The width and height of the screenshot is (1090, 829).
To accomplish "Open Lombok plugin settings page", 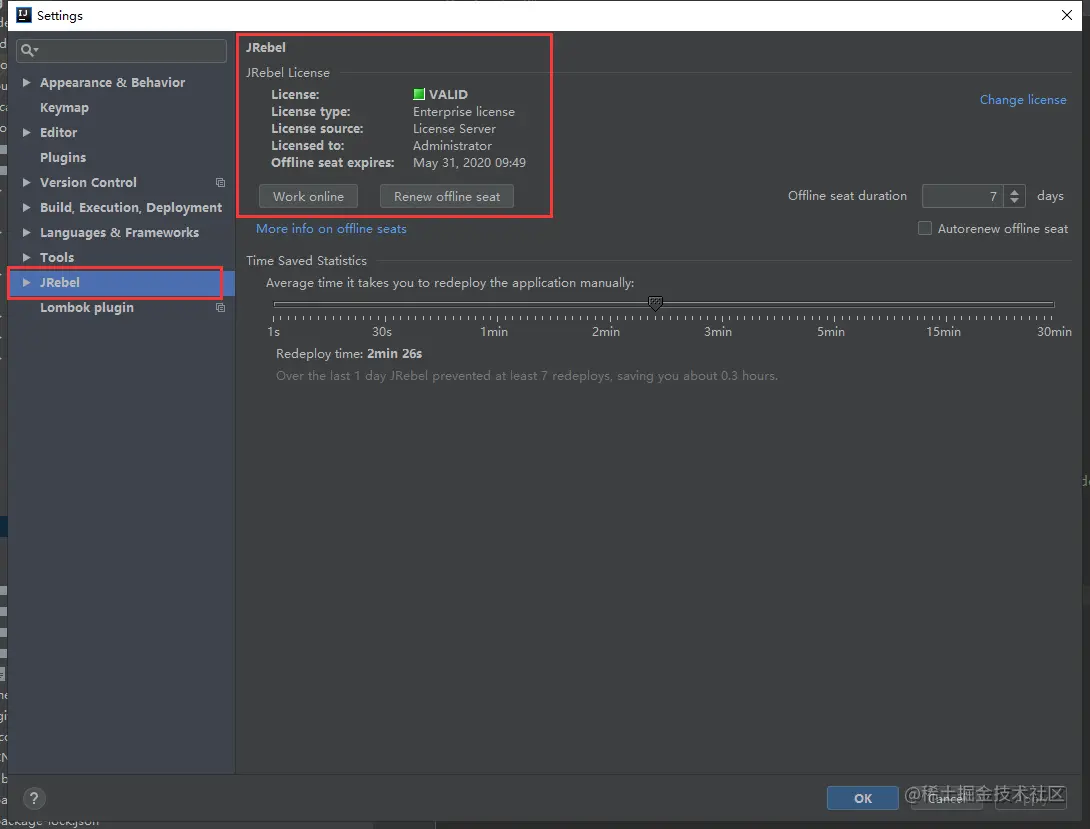I will (x=87, y=308).
